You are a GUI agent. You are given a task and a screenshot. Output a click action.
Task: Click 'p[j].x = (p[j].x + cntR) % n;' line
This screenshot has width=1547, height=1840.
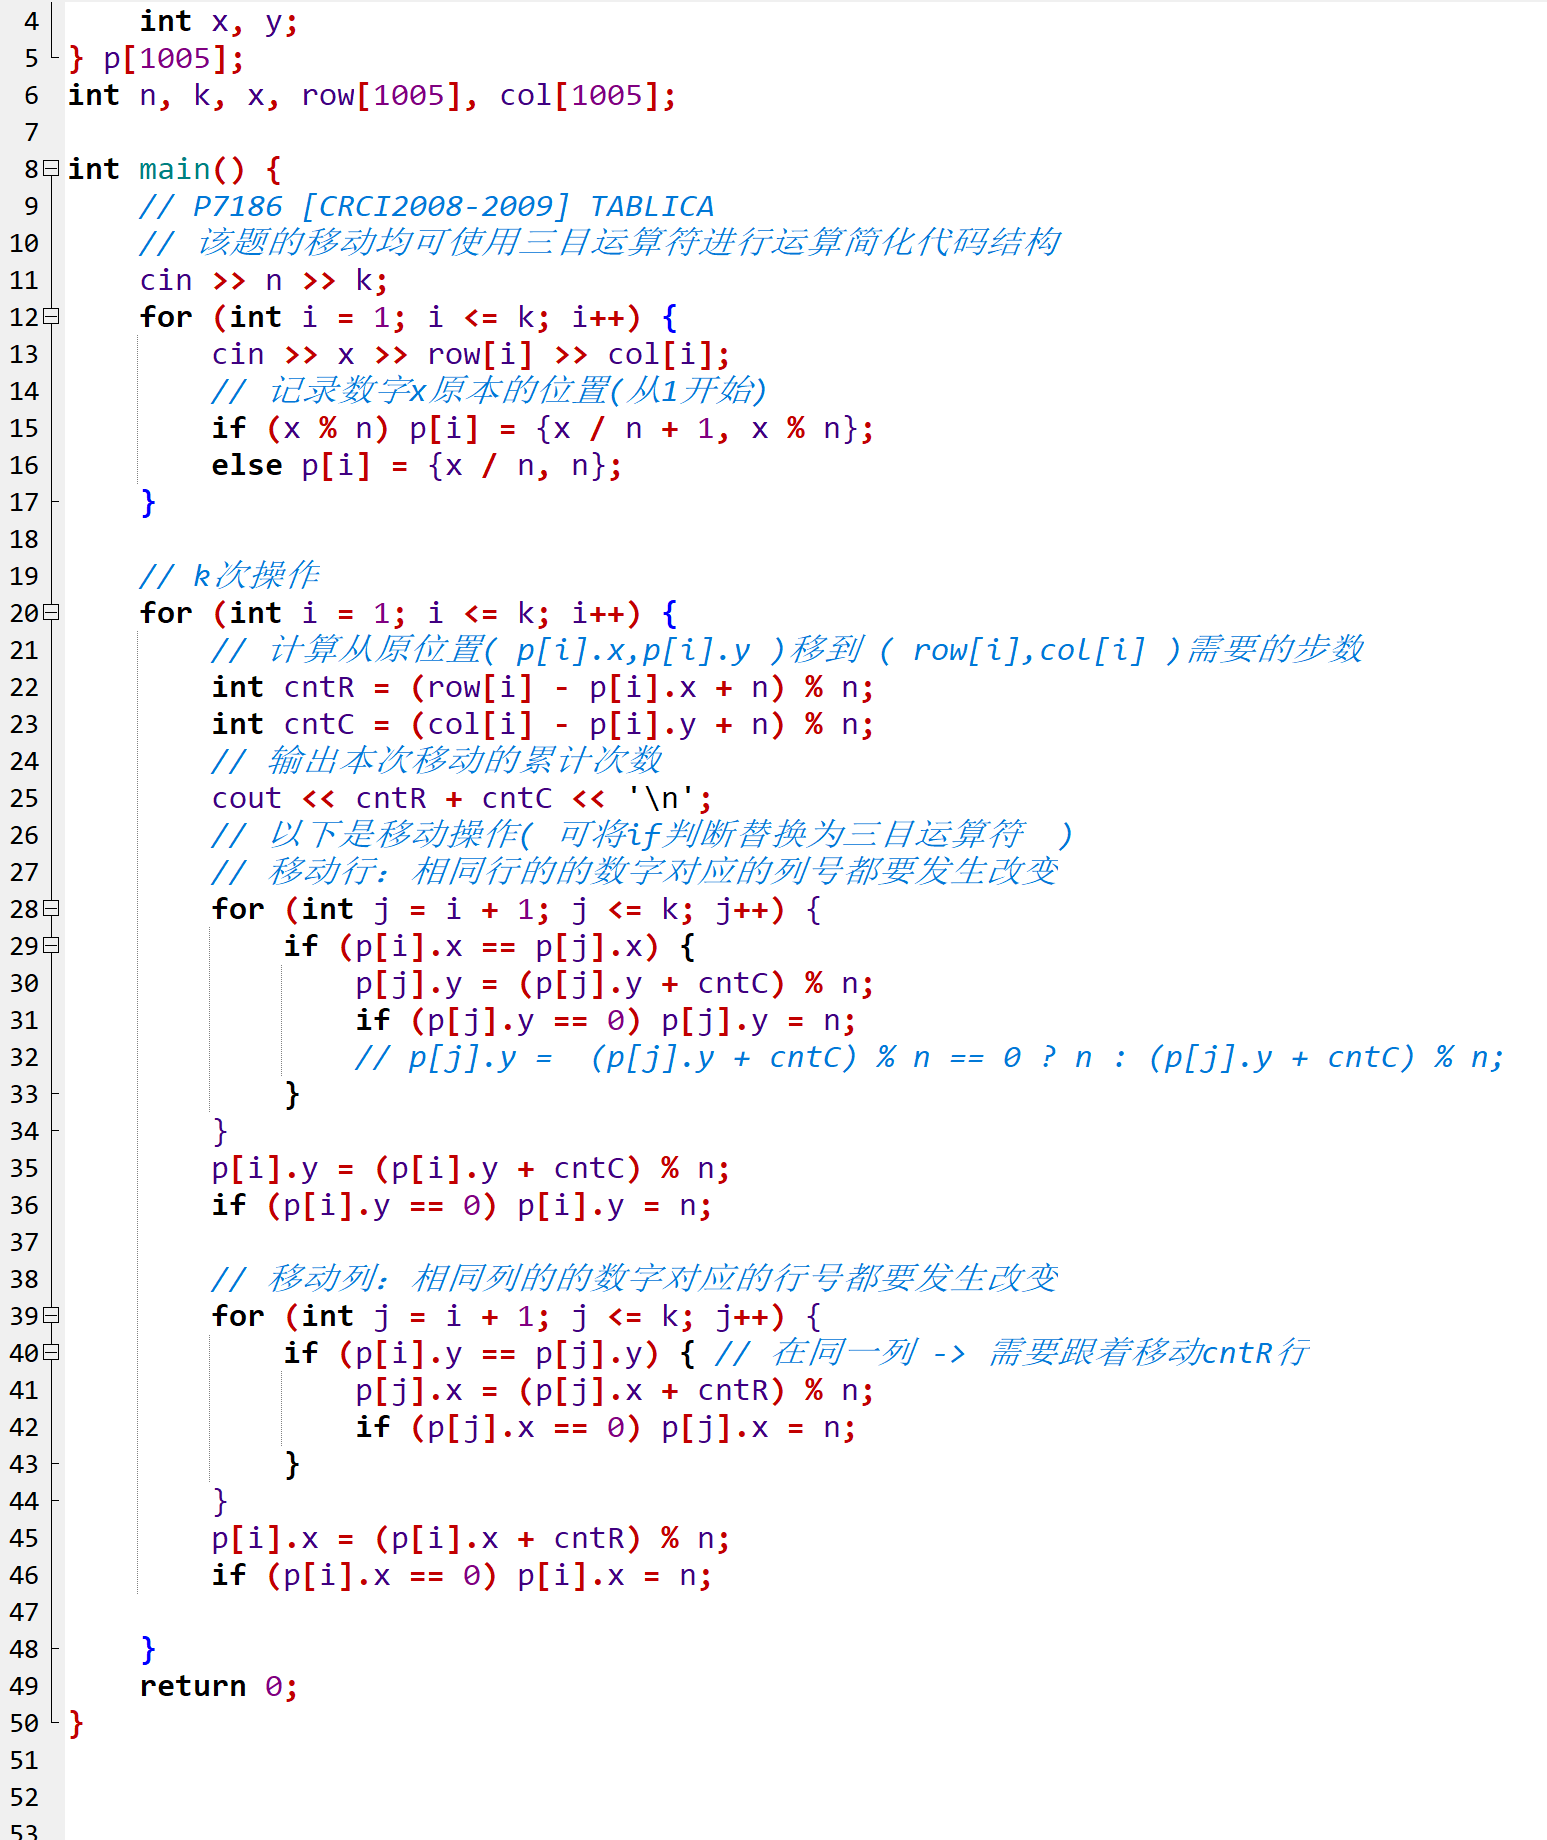(x=615, y=1390)
